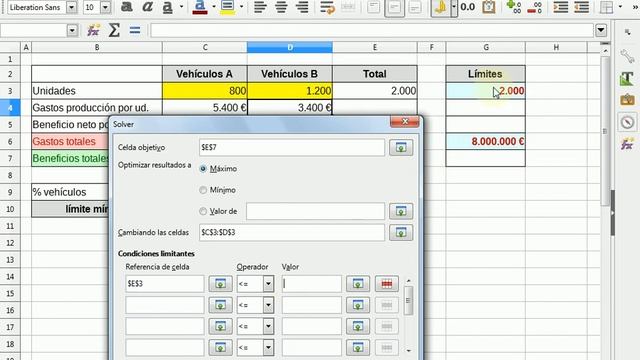This screenshot has width=640, height=360.
Task: Open the sidebar Styles panel
Action: pos(627,78)
